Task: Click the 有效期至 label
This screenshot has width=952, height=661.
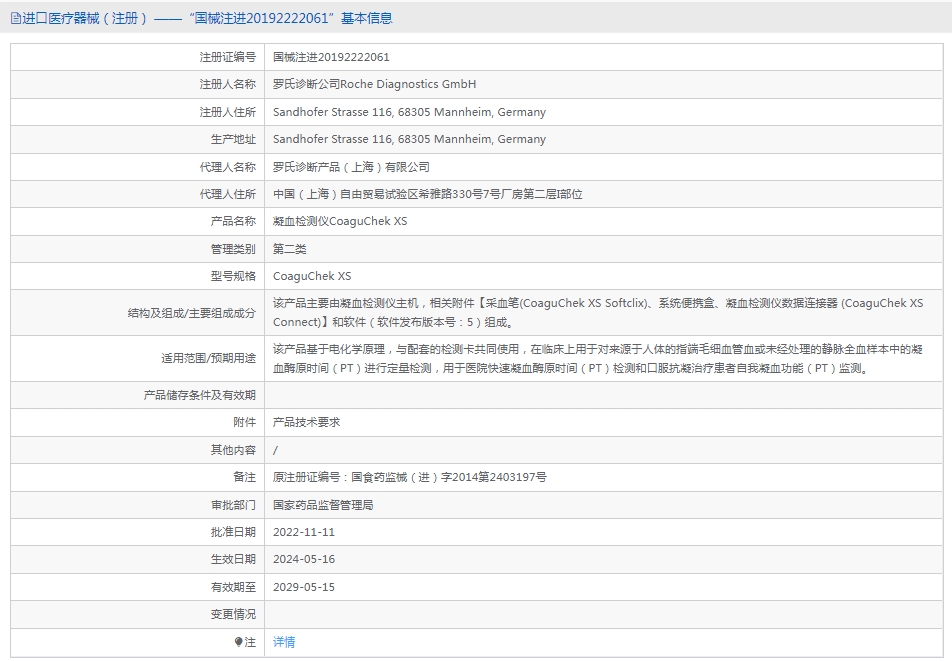Action: pos(233,587)
